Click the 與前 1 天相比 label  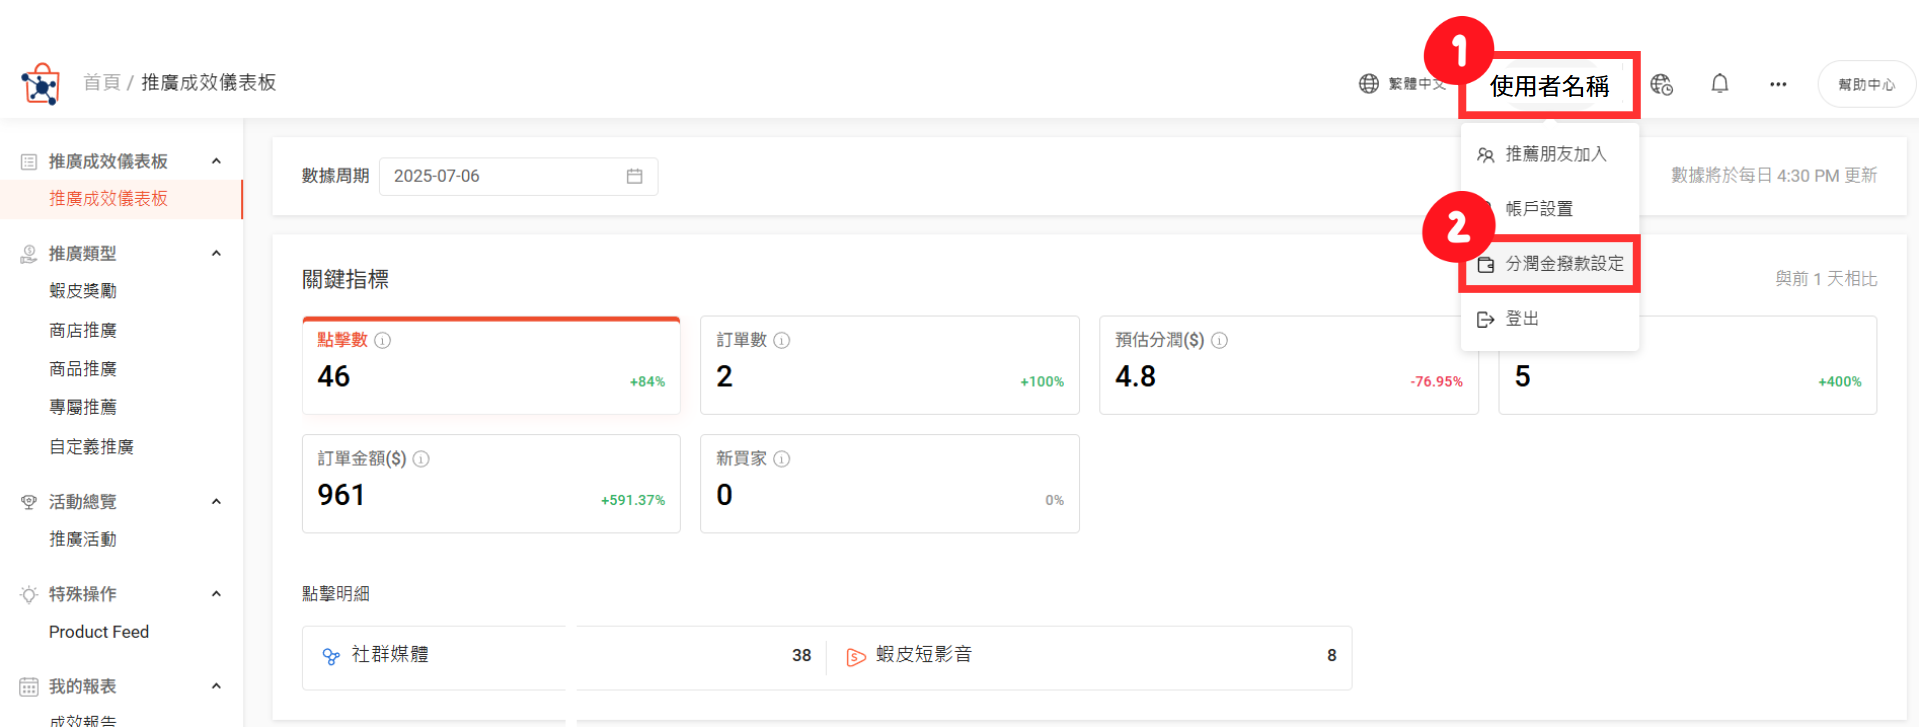click(1826, 279)
